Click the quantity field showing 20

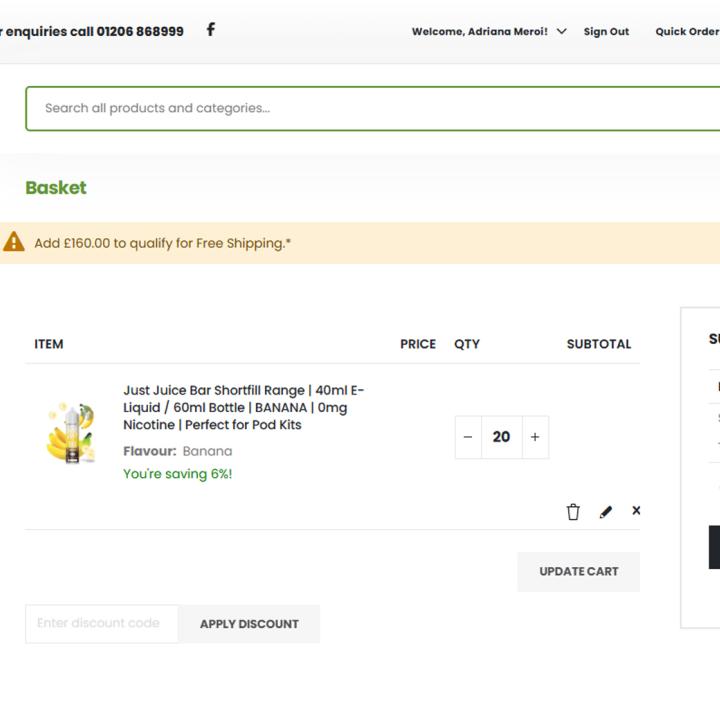(501, 437)
